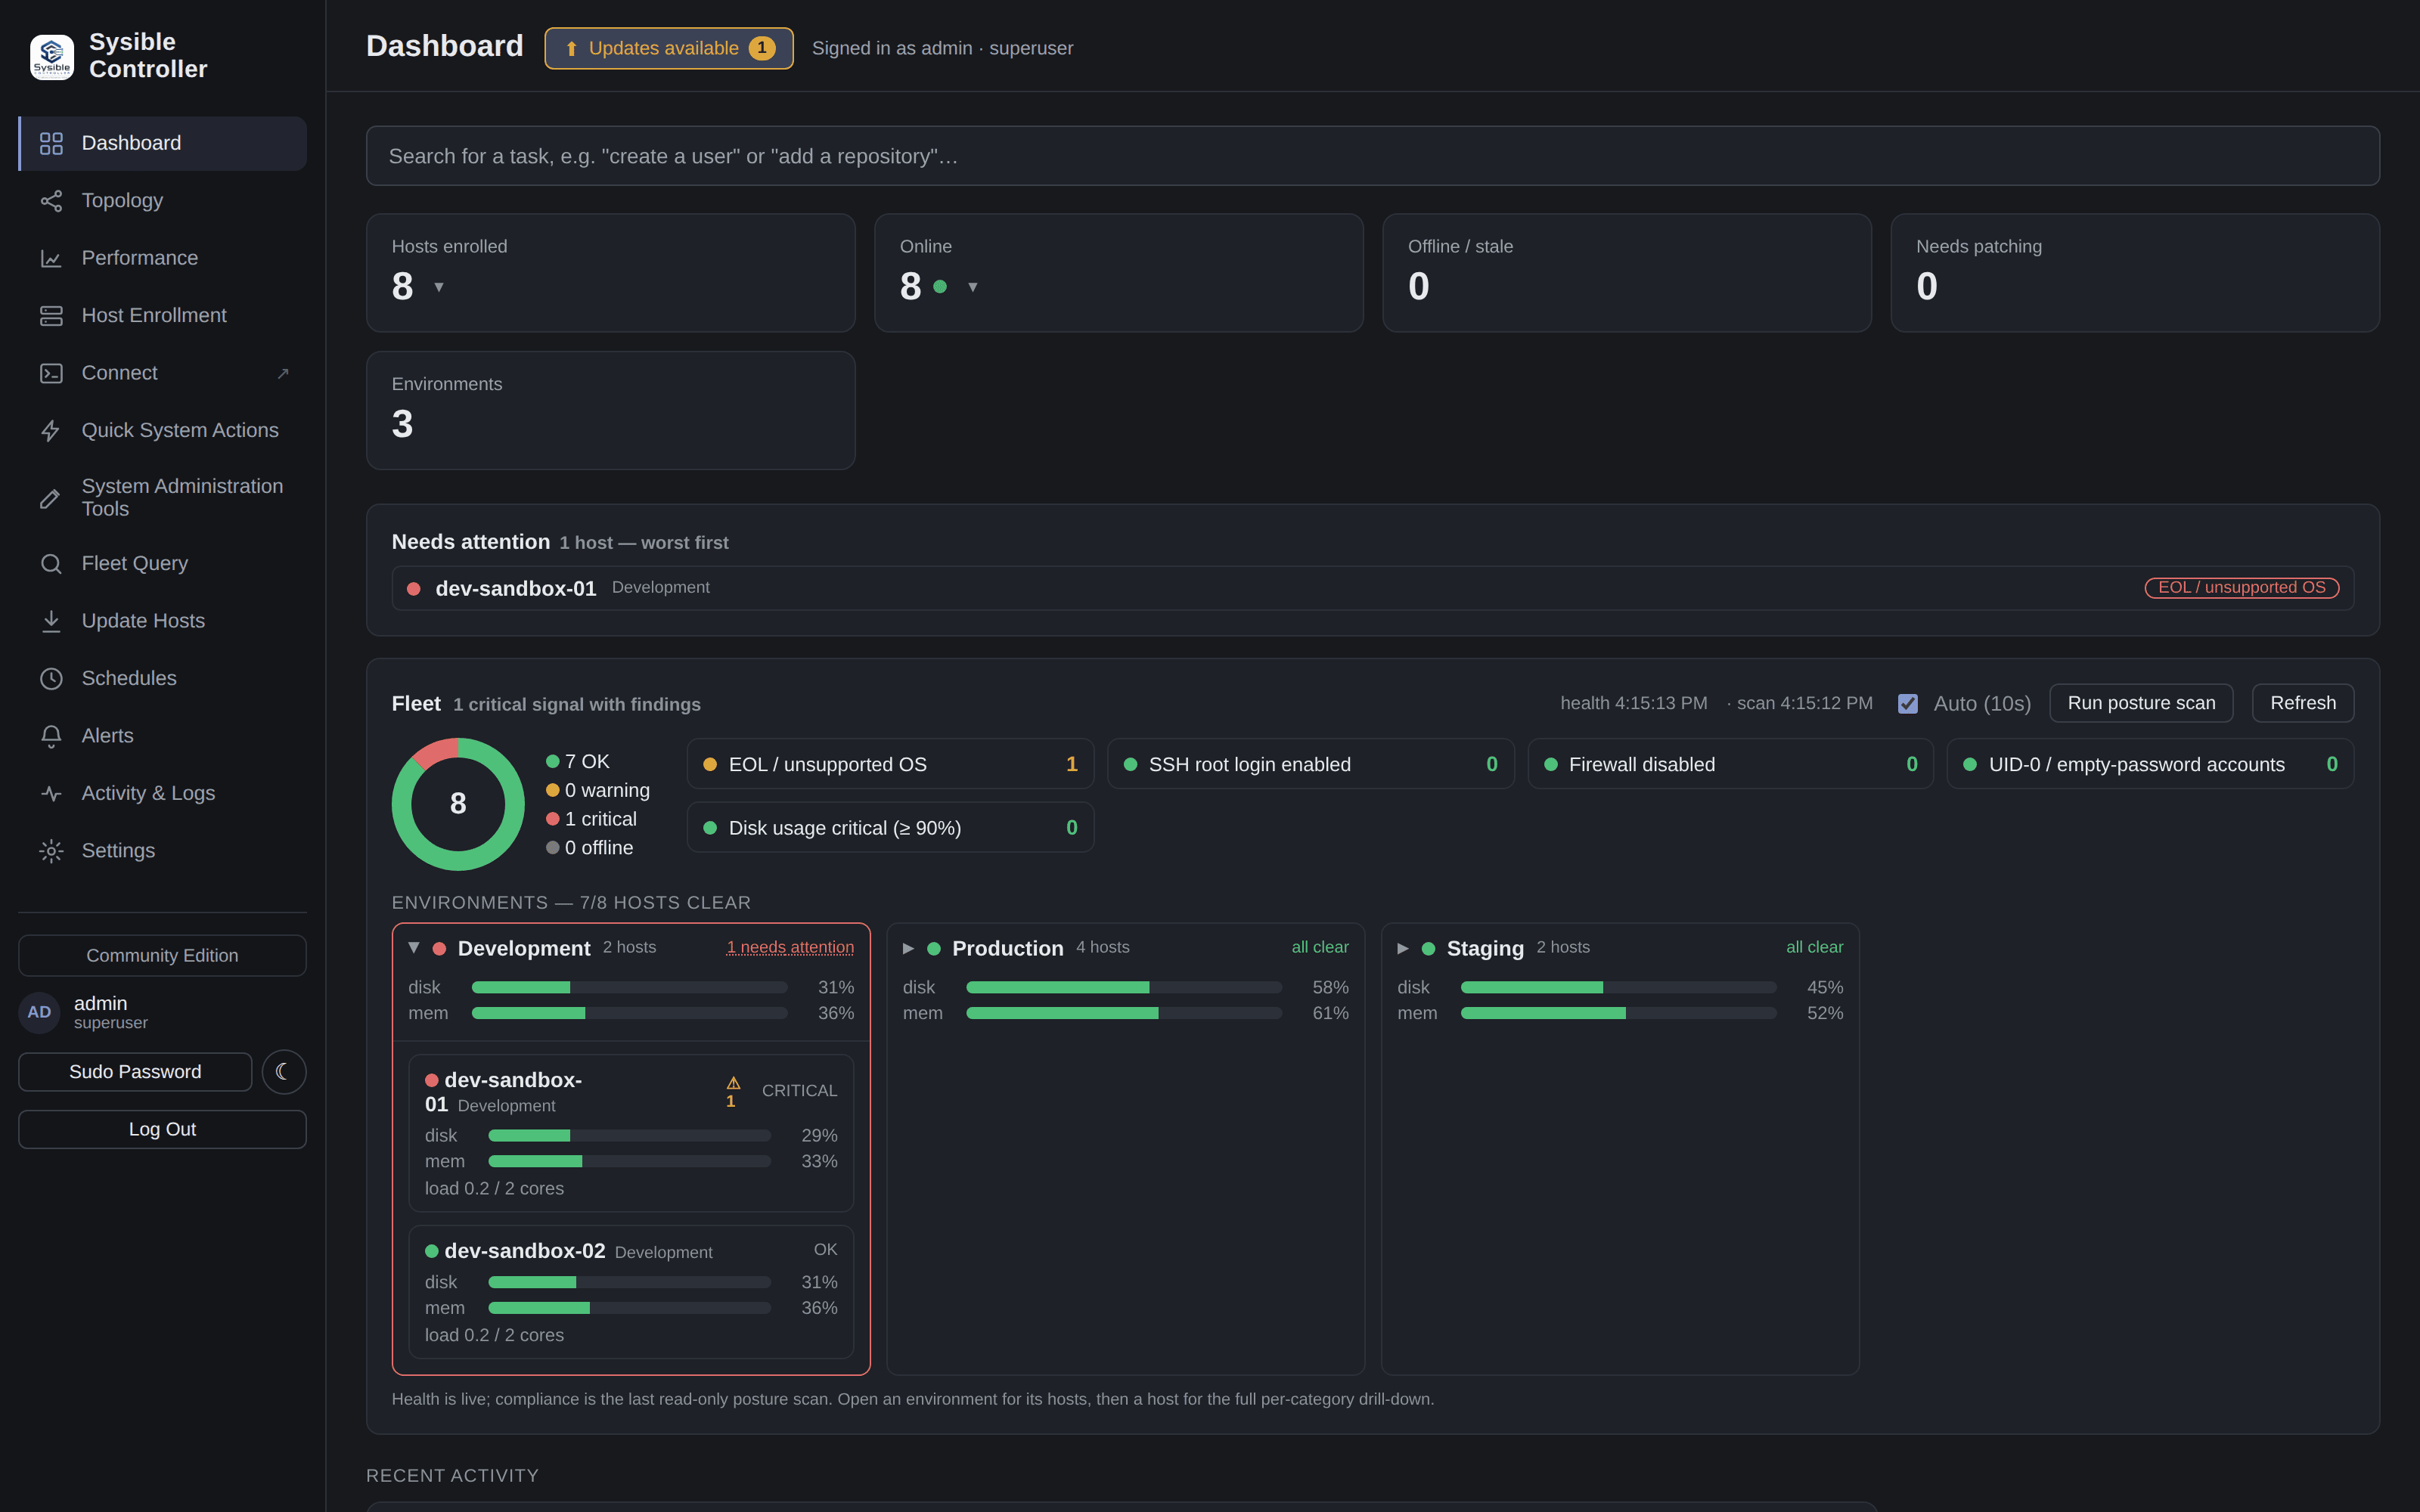Click the Environments stat card

click(611, 411)
